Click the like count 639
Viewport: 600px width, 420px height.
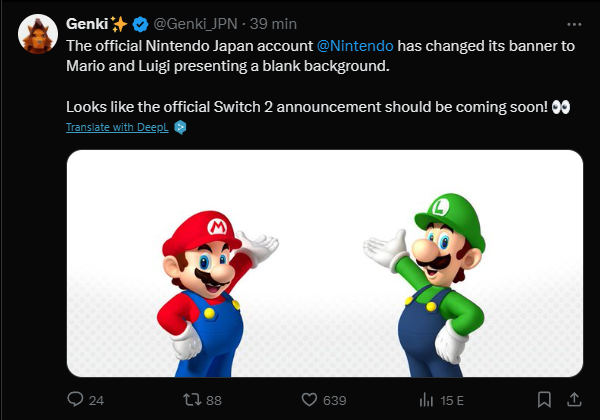coord(335,400)
